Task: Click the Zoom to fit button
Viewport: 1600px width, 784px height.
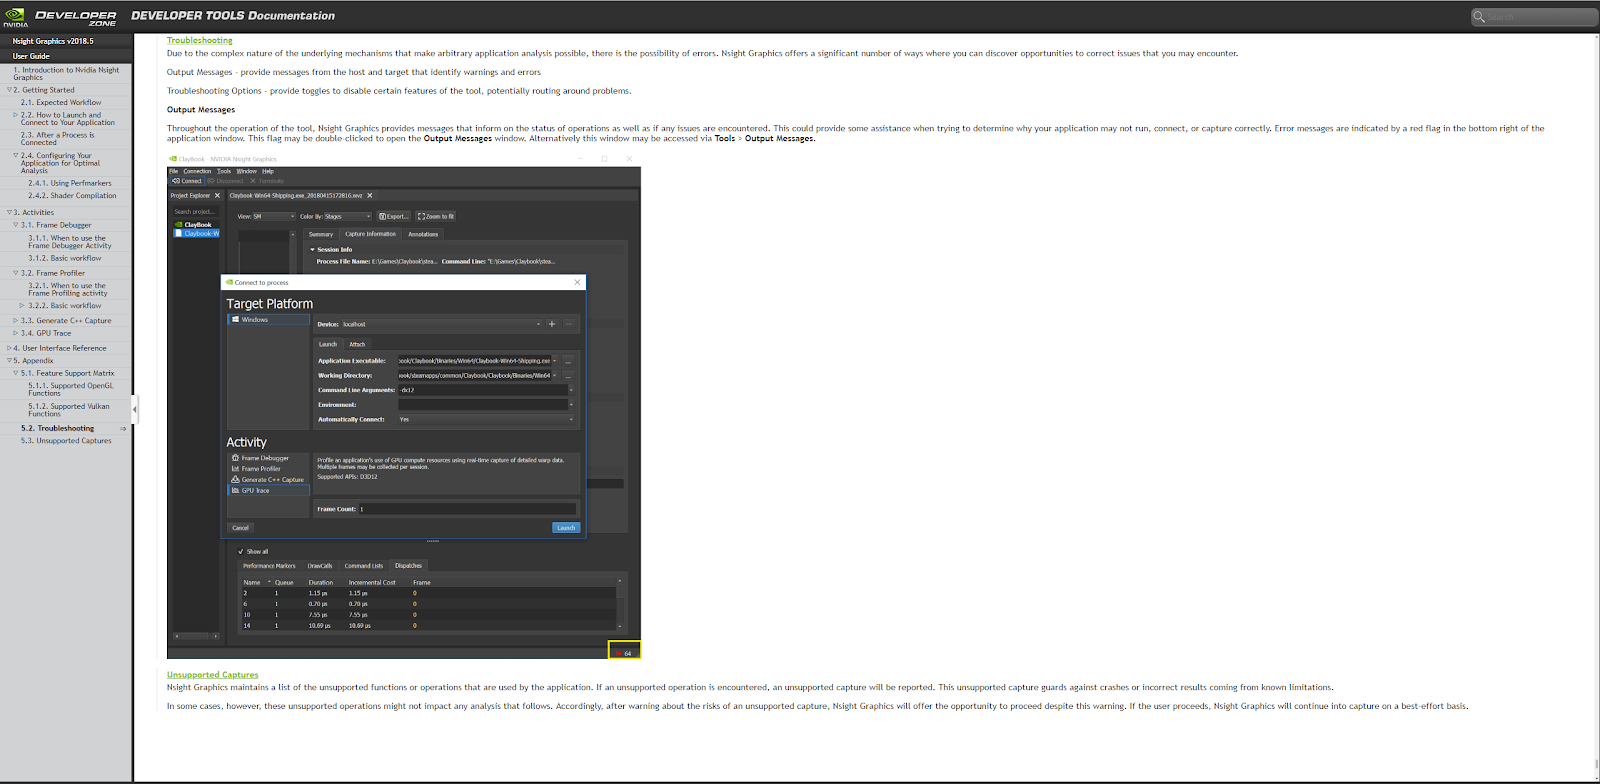Action: (x=436, y=216)
